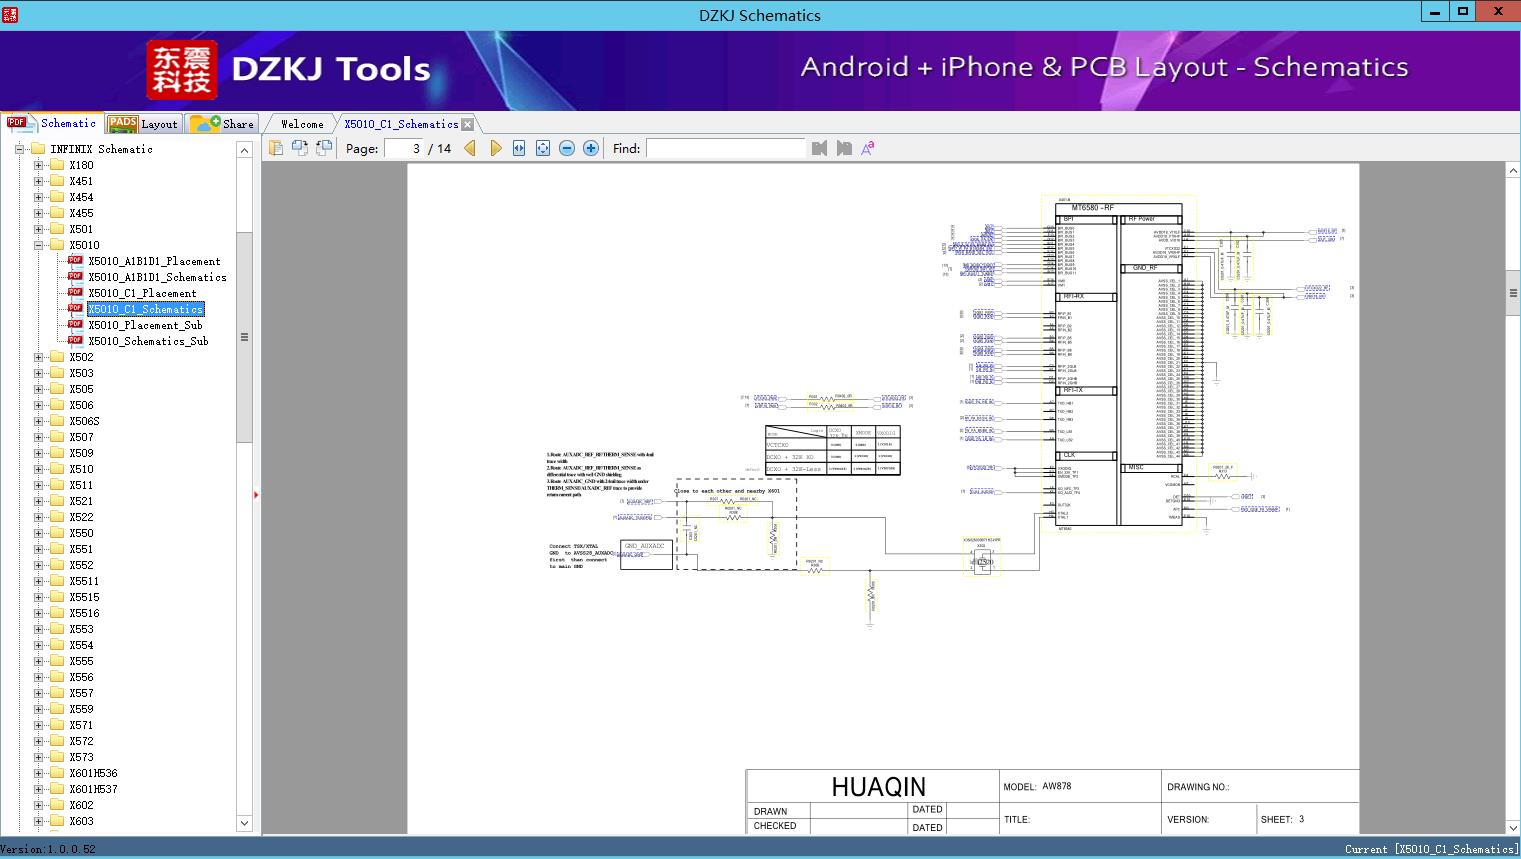Screen dimensions: 1521x859
Task: Click PDF icon of X5010_A1B1D1_Placement
Action: [75, 261]
